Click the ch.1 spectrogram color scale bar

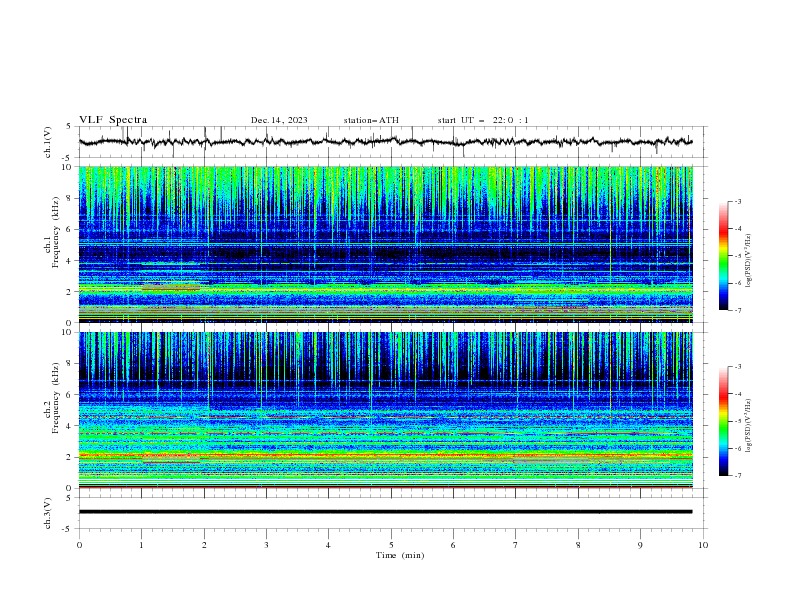click(723, 256)
